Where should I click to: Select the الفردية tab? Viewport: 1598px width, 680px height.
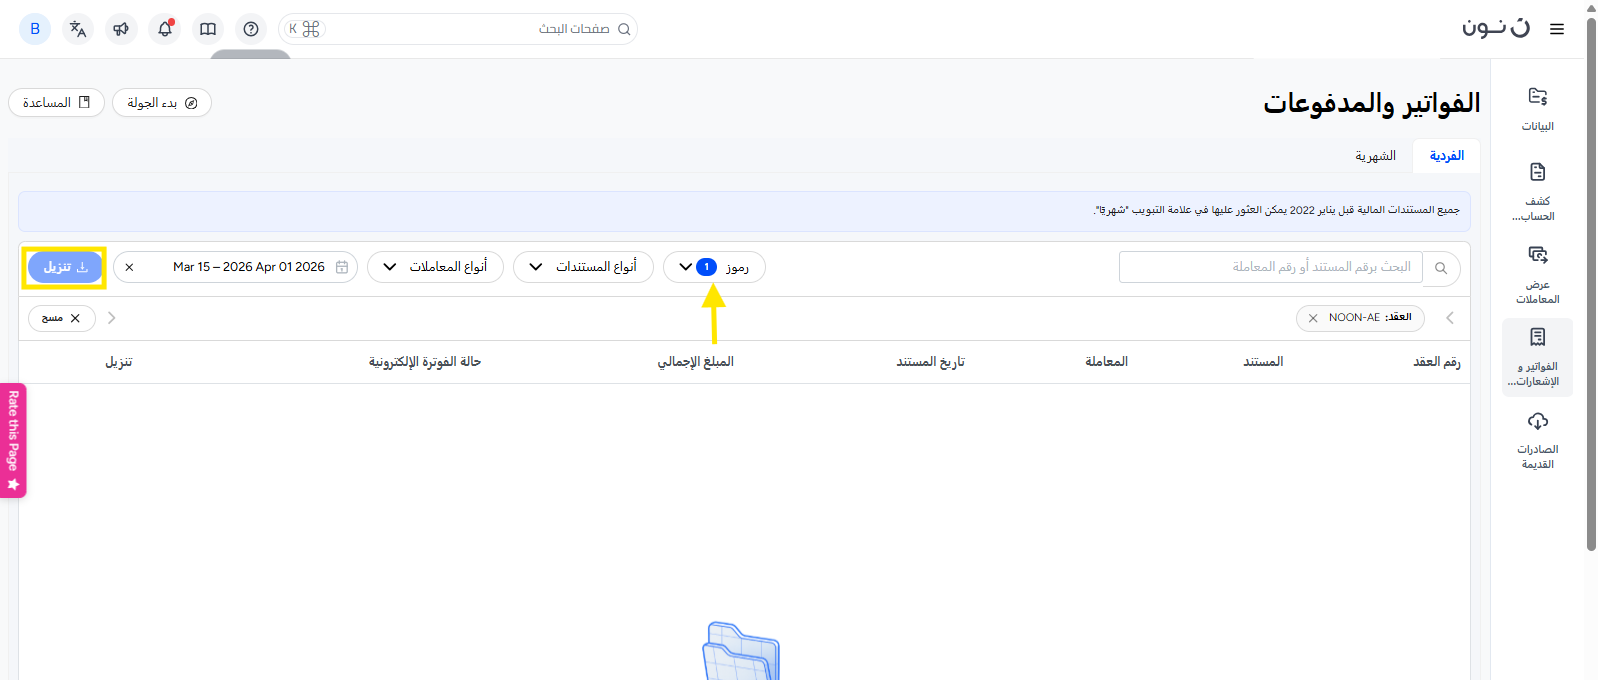click(1446, 156)
